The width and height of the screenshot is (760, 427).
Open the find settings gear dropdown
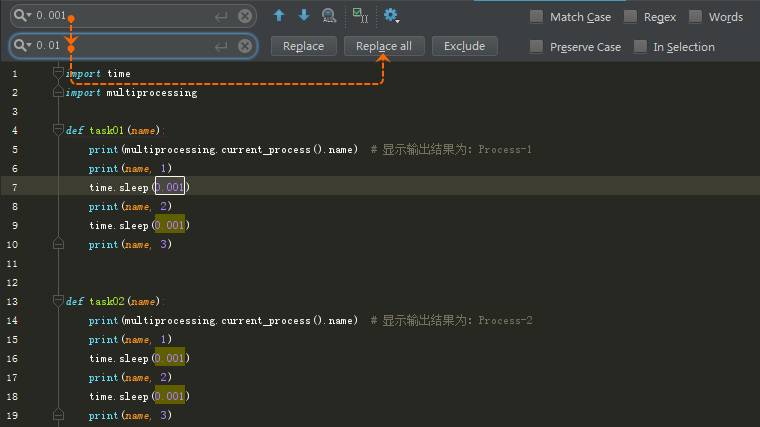[391, 16]
